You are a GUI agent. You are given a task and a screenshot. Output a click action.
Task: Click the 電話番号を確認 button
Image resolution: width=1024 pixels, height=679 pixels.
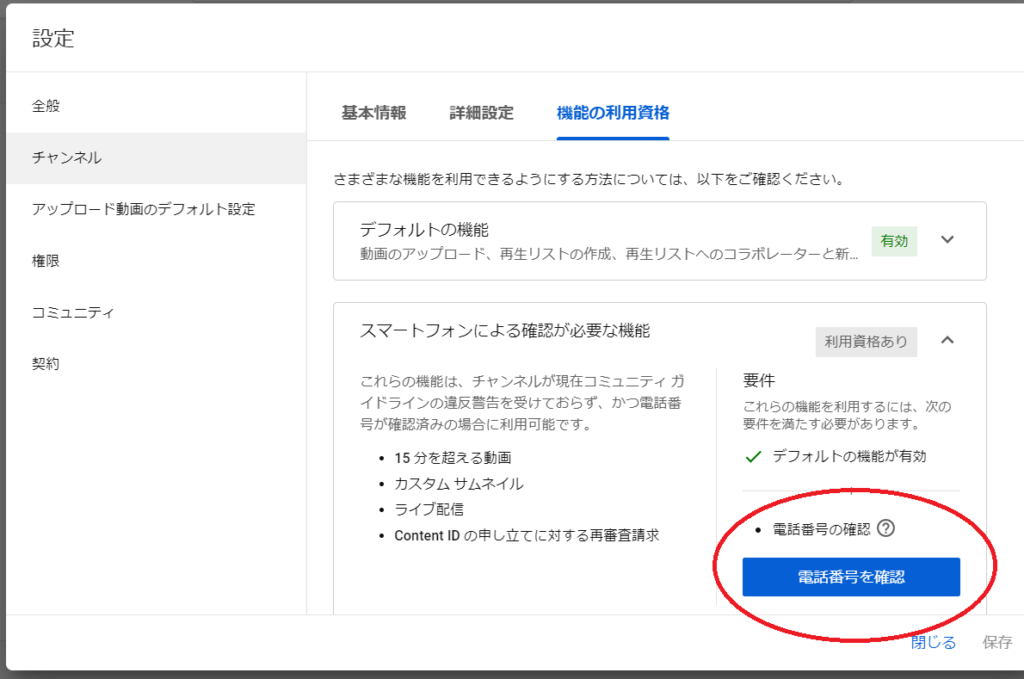[851, 577]
